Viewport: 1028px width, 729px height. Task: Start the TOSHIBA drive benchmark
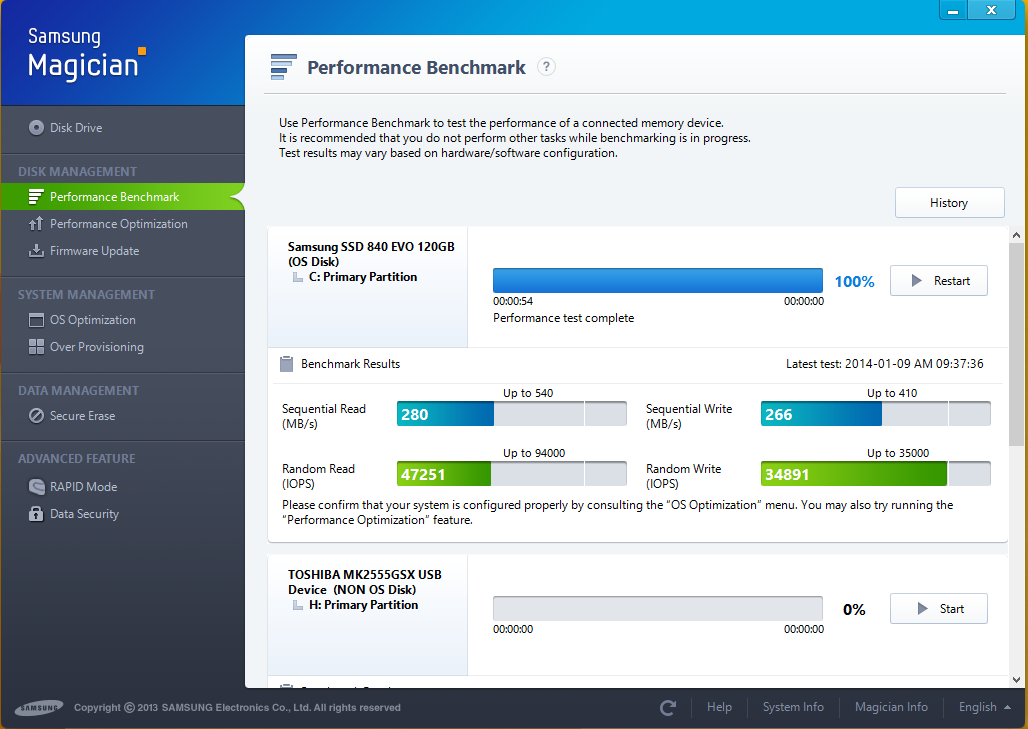tap(939, 609)
